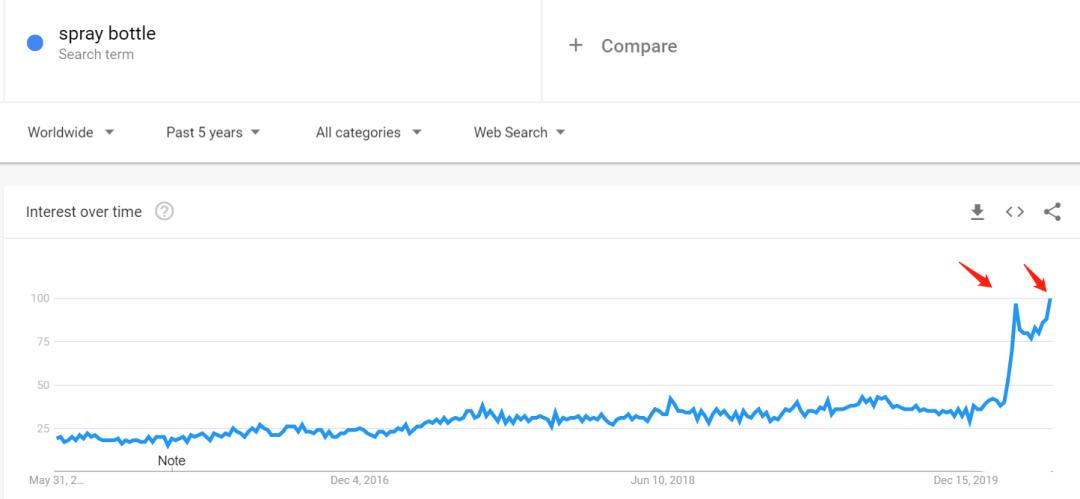Image resolution: width=1080 pixels, height=499 pixels.
Task: Click the Dec 4, 2016 axis label
Action: pos(360,480)
